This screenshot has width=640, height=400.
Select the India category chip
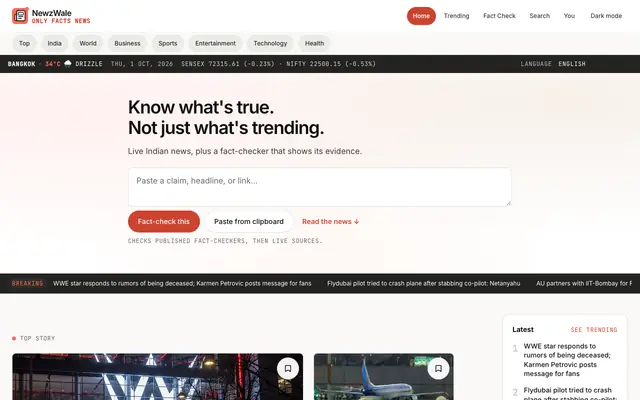[x=54, y=43]
